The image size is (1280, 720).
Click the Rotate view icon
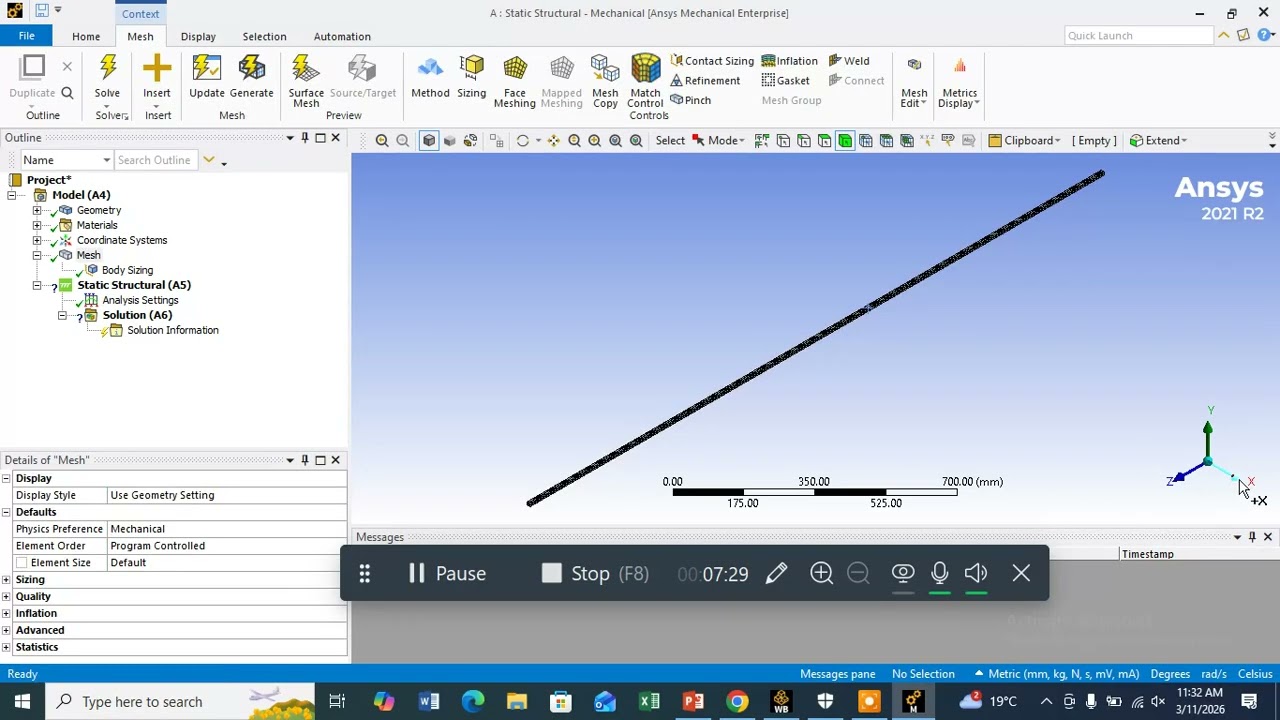(522, 141)
